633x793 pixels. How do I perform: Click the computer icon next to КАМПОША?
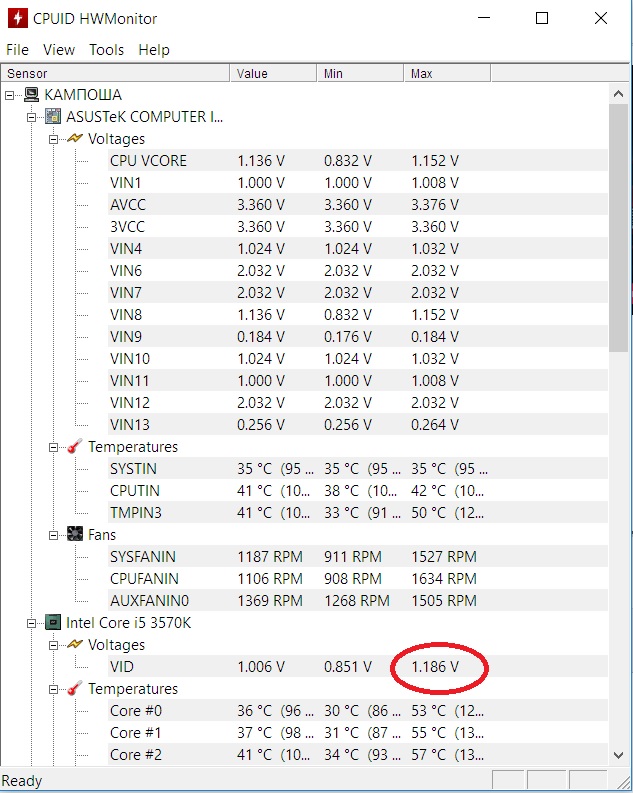[x=31, y=95]
